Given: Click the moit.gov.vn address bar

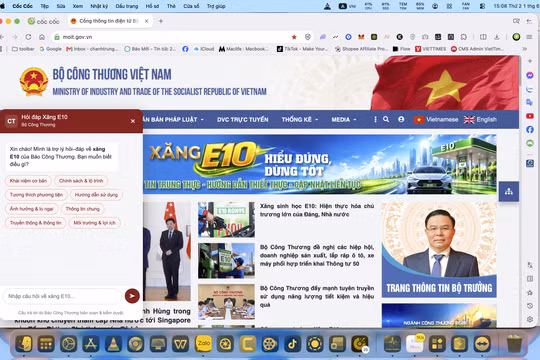Looking at the screenshot, I should coord(172,37).
